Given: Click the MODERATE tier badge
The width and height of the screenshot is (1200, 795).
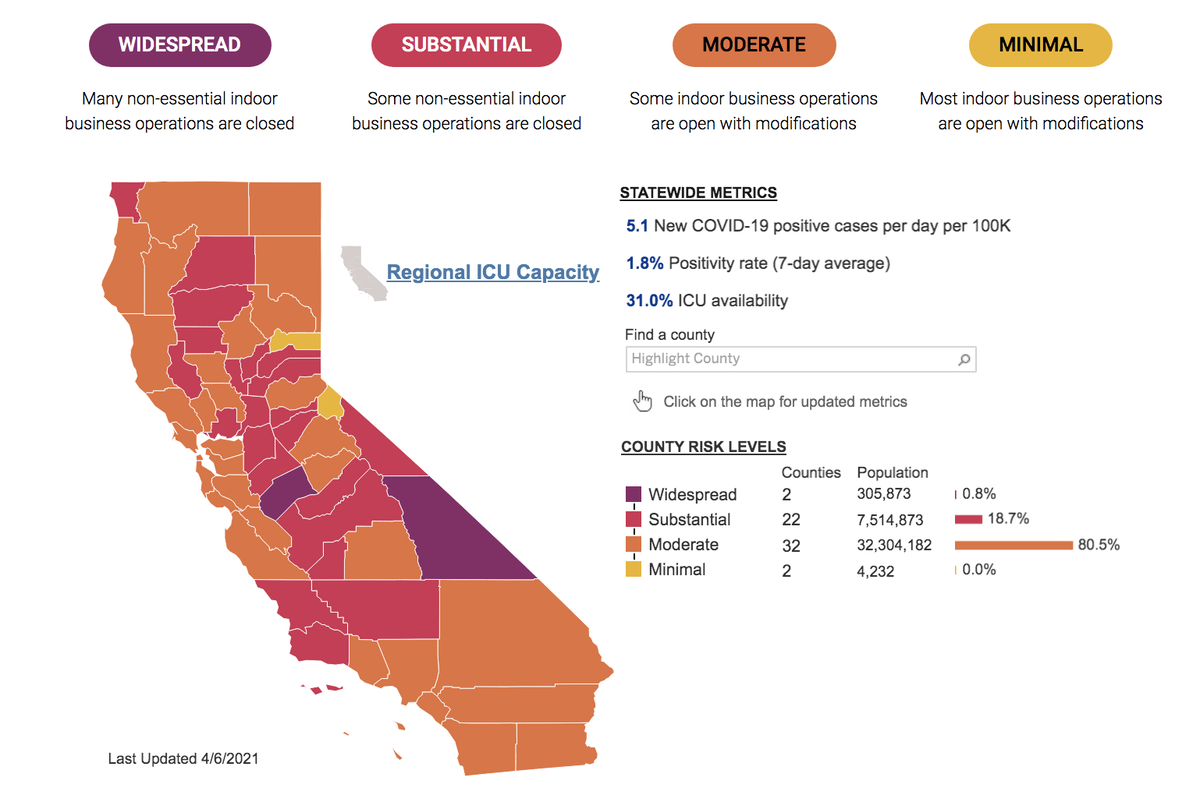Looking at the screenshot, I should coord(754,45).
